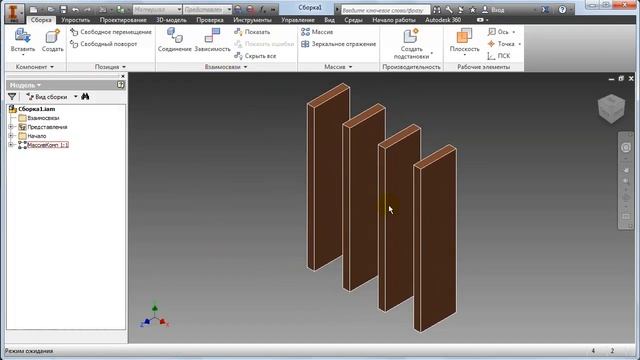Click the browser filter funnel icon

click(x=12, y=97)
